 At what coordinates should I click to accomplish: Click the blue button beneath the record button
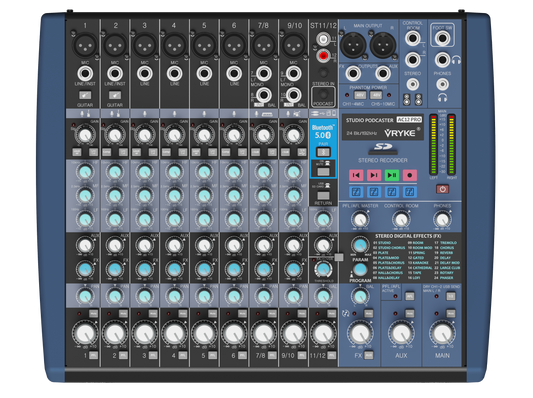(x=410, y=192)
